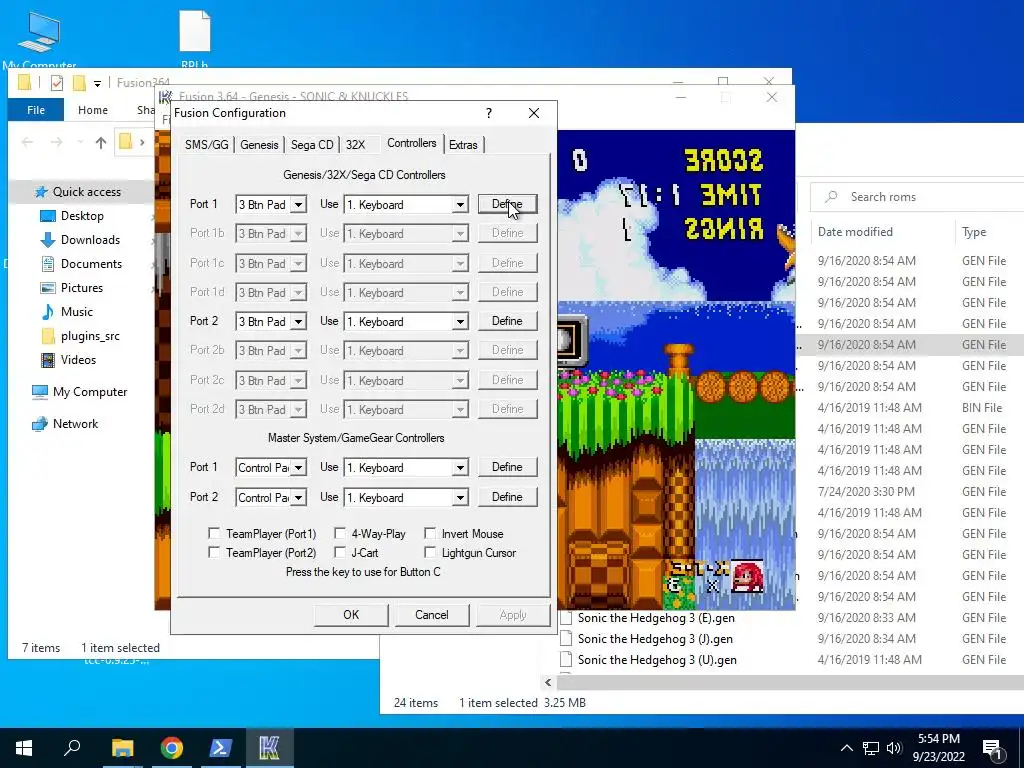Open taskbar search magnifier
The height and width of the screenshot is (768, 1024).
[x=72, y=748]
